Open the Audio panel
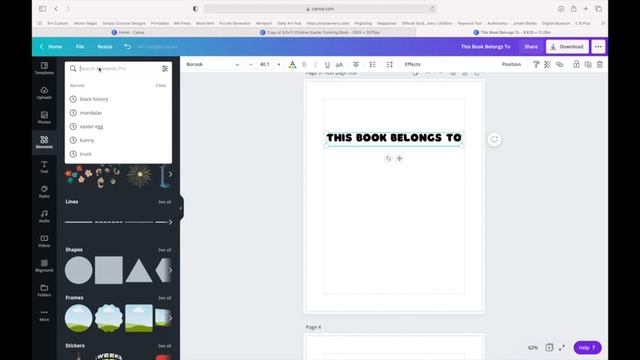The image size is (640, 360). [44, 216]
